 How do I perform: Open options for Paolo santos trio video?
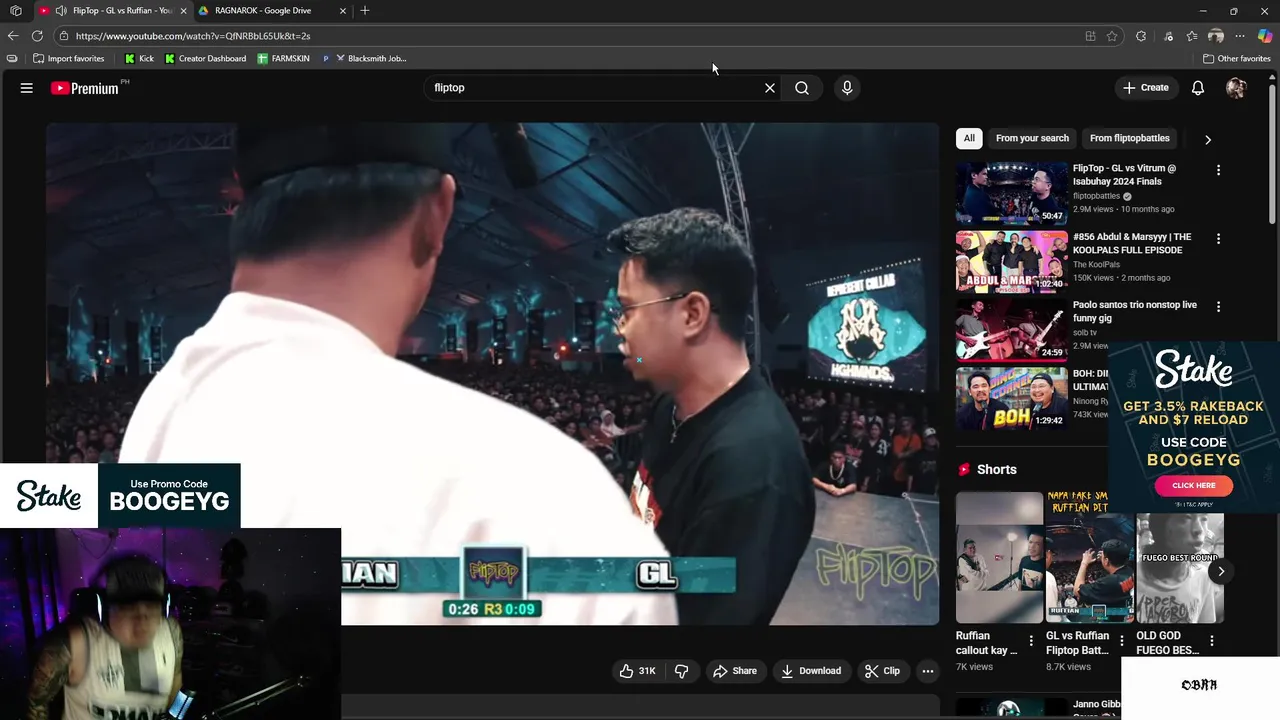point(1218,307)
